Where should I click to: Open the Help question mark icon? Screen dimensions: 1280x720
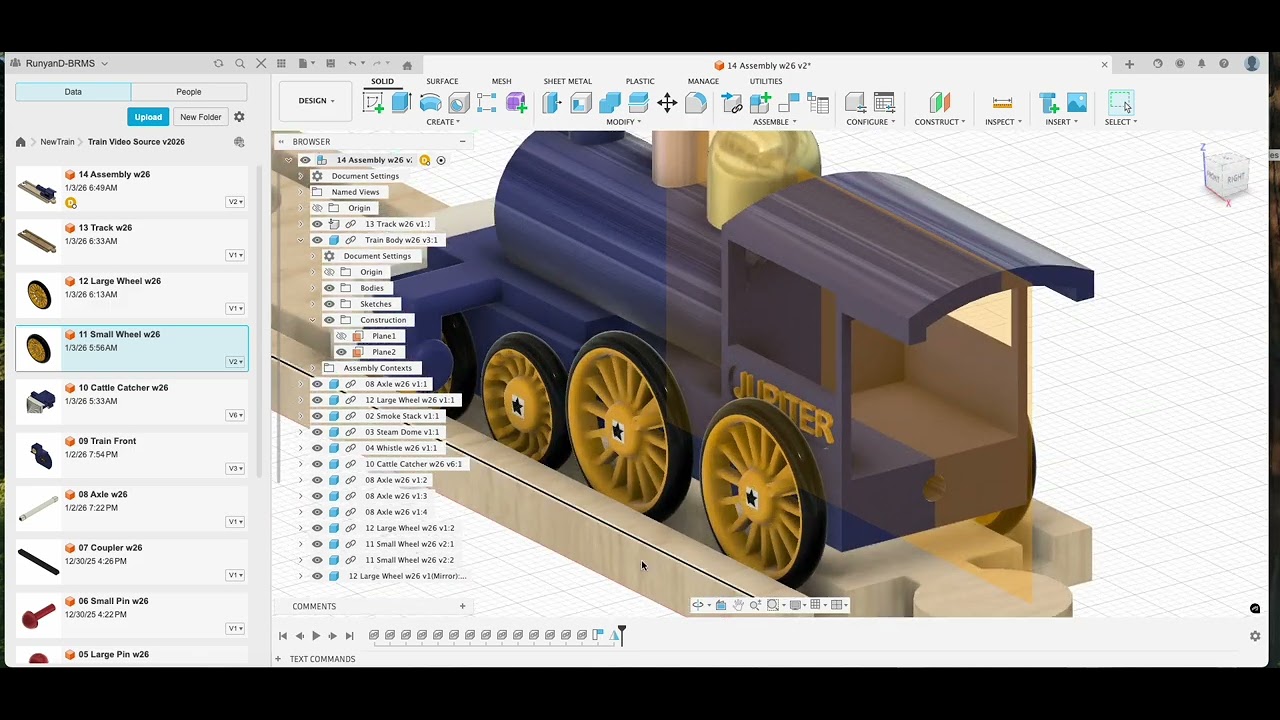tap(1224, 64)
